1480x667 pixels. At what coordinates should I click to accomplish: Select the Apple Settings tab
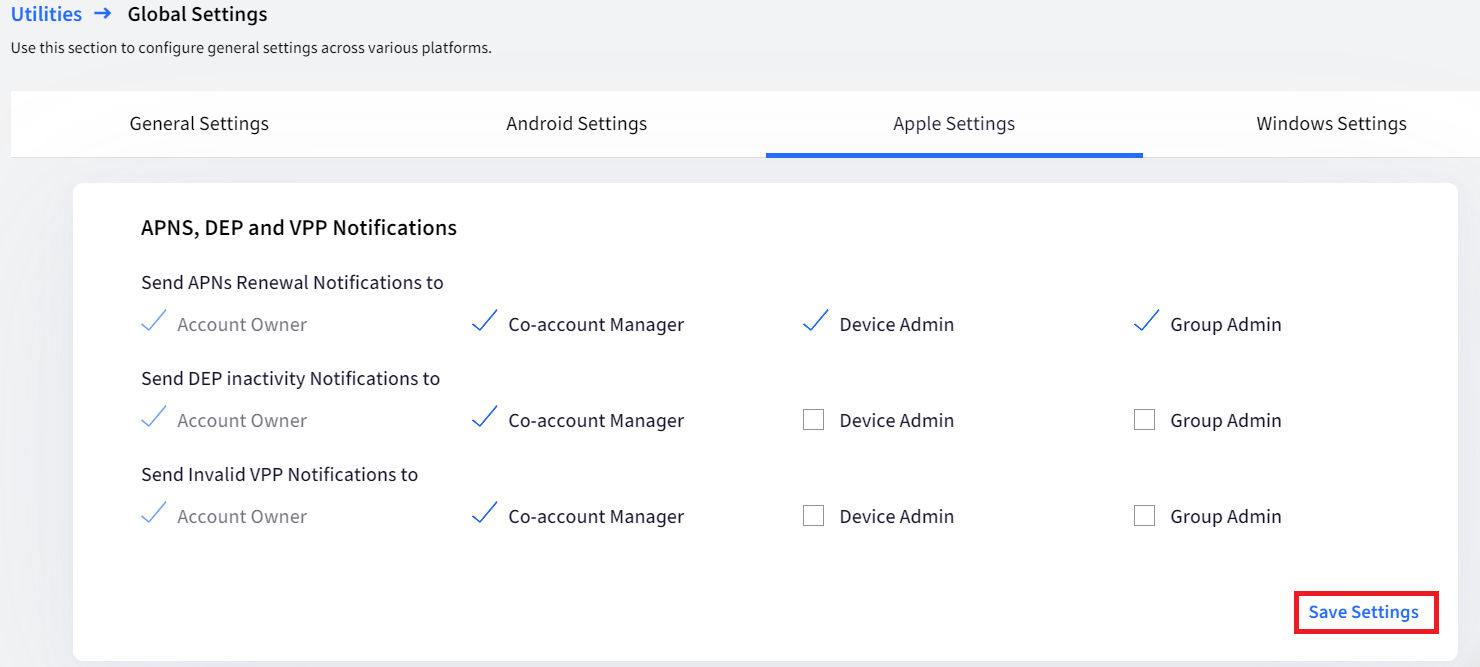(x=954, y=124)
